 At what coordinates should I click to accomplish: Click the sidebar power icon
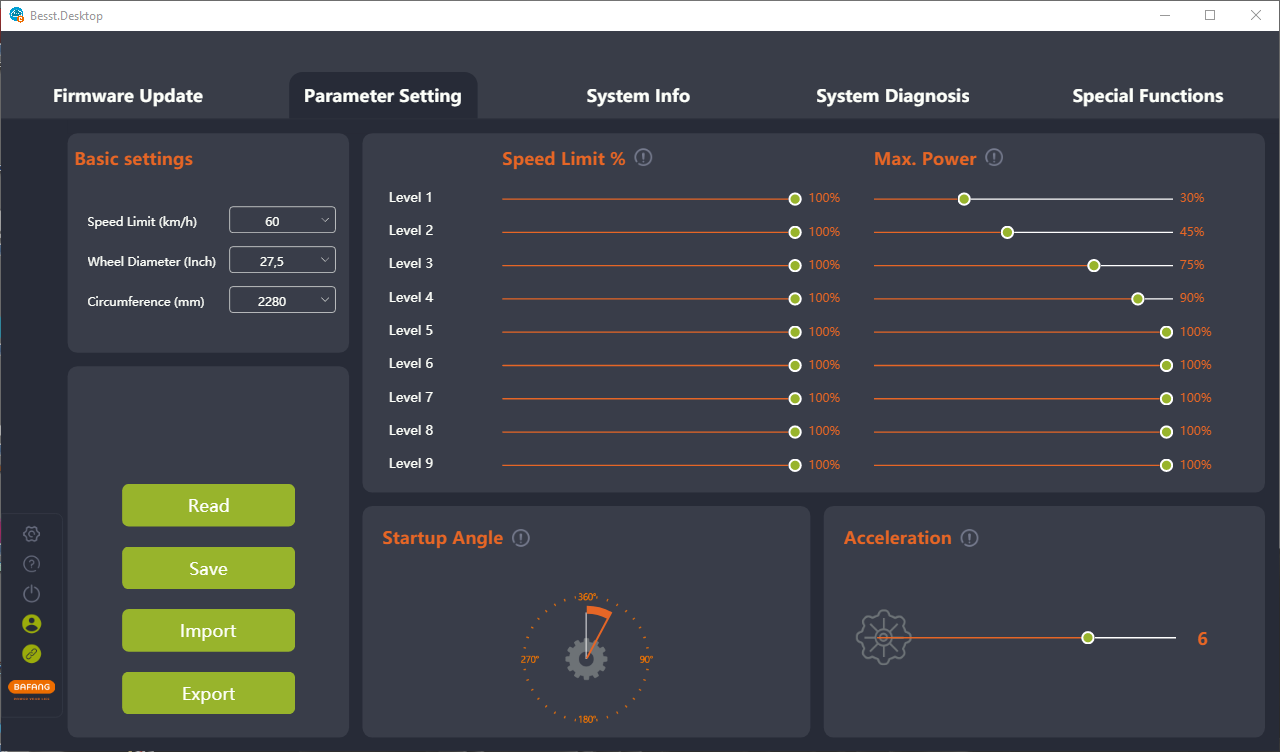coord(31,594)
